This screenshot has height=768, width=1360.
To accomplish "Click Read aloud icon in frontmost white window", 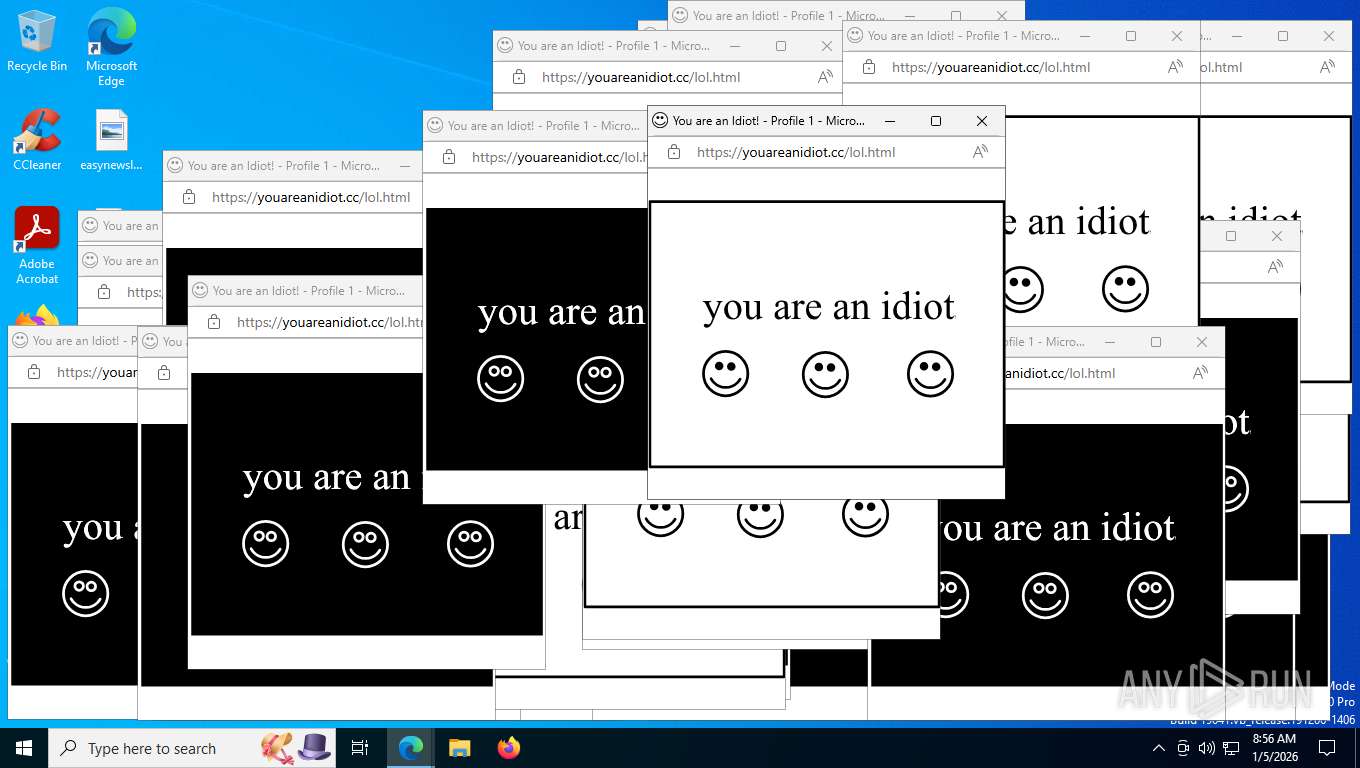I will point(980,152).
